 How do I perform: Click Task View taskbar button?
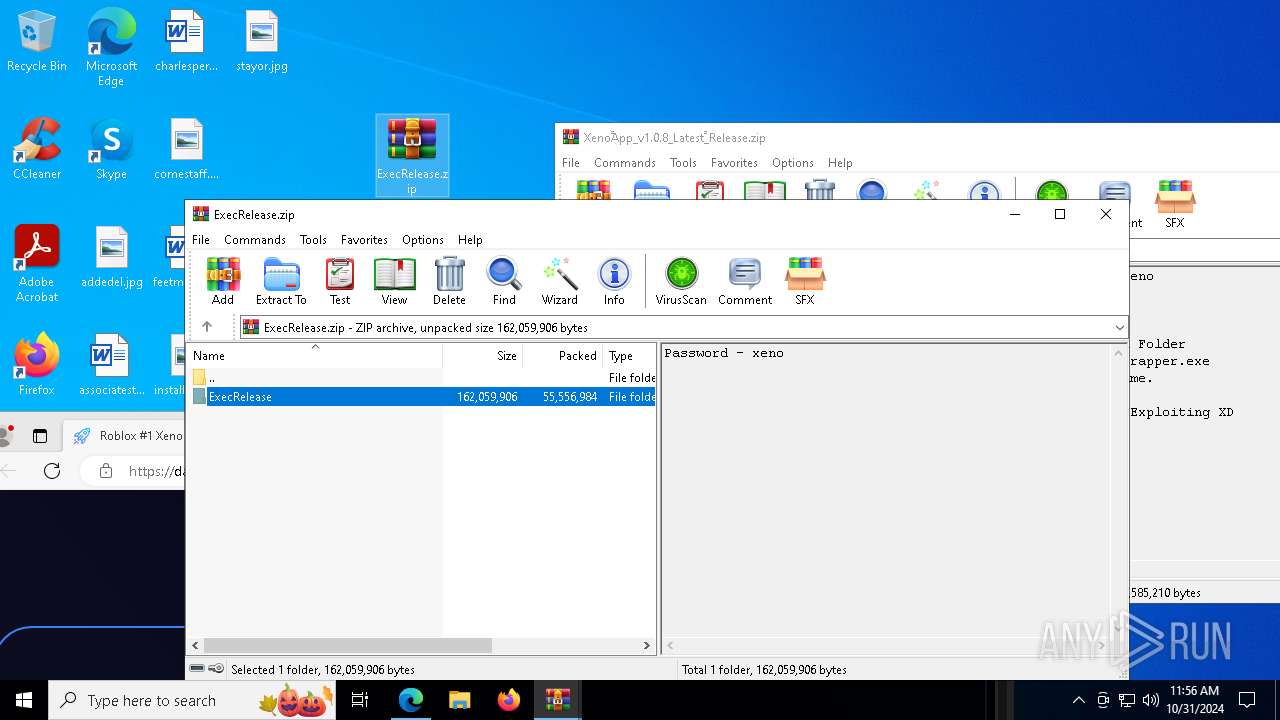(x=360, y=700)
